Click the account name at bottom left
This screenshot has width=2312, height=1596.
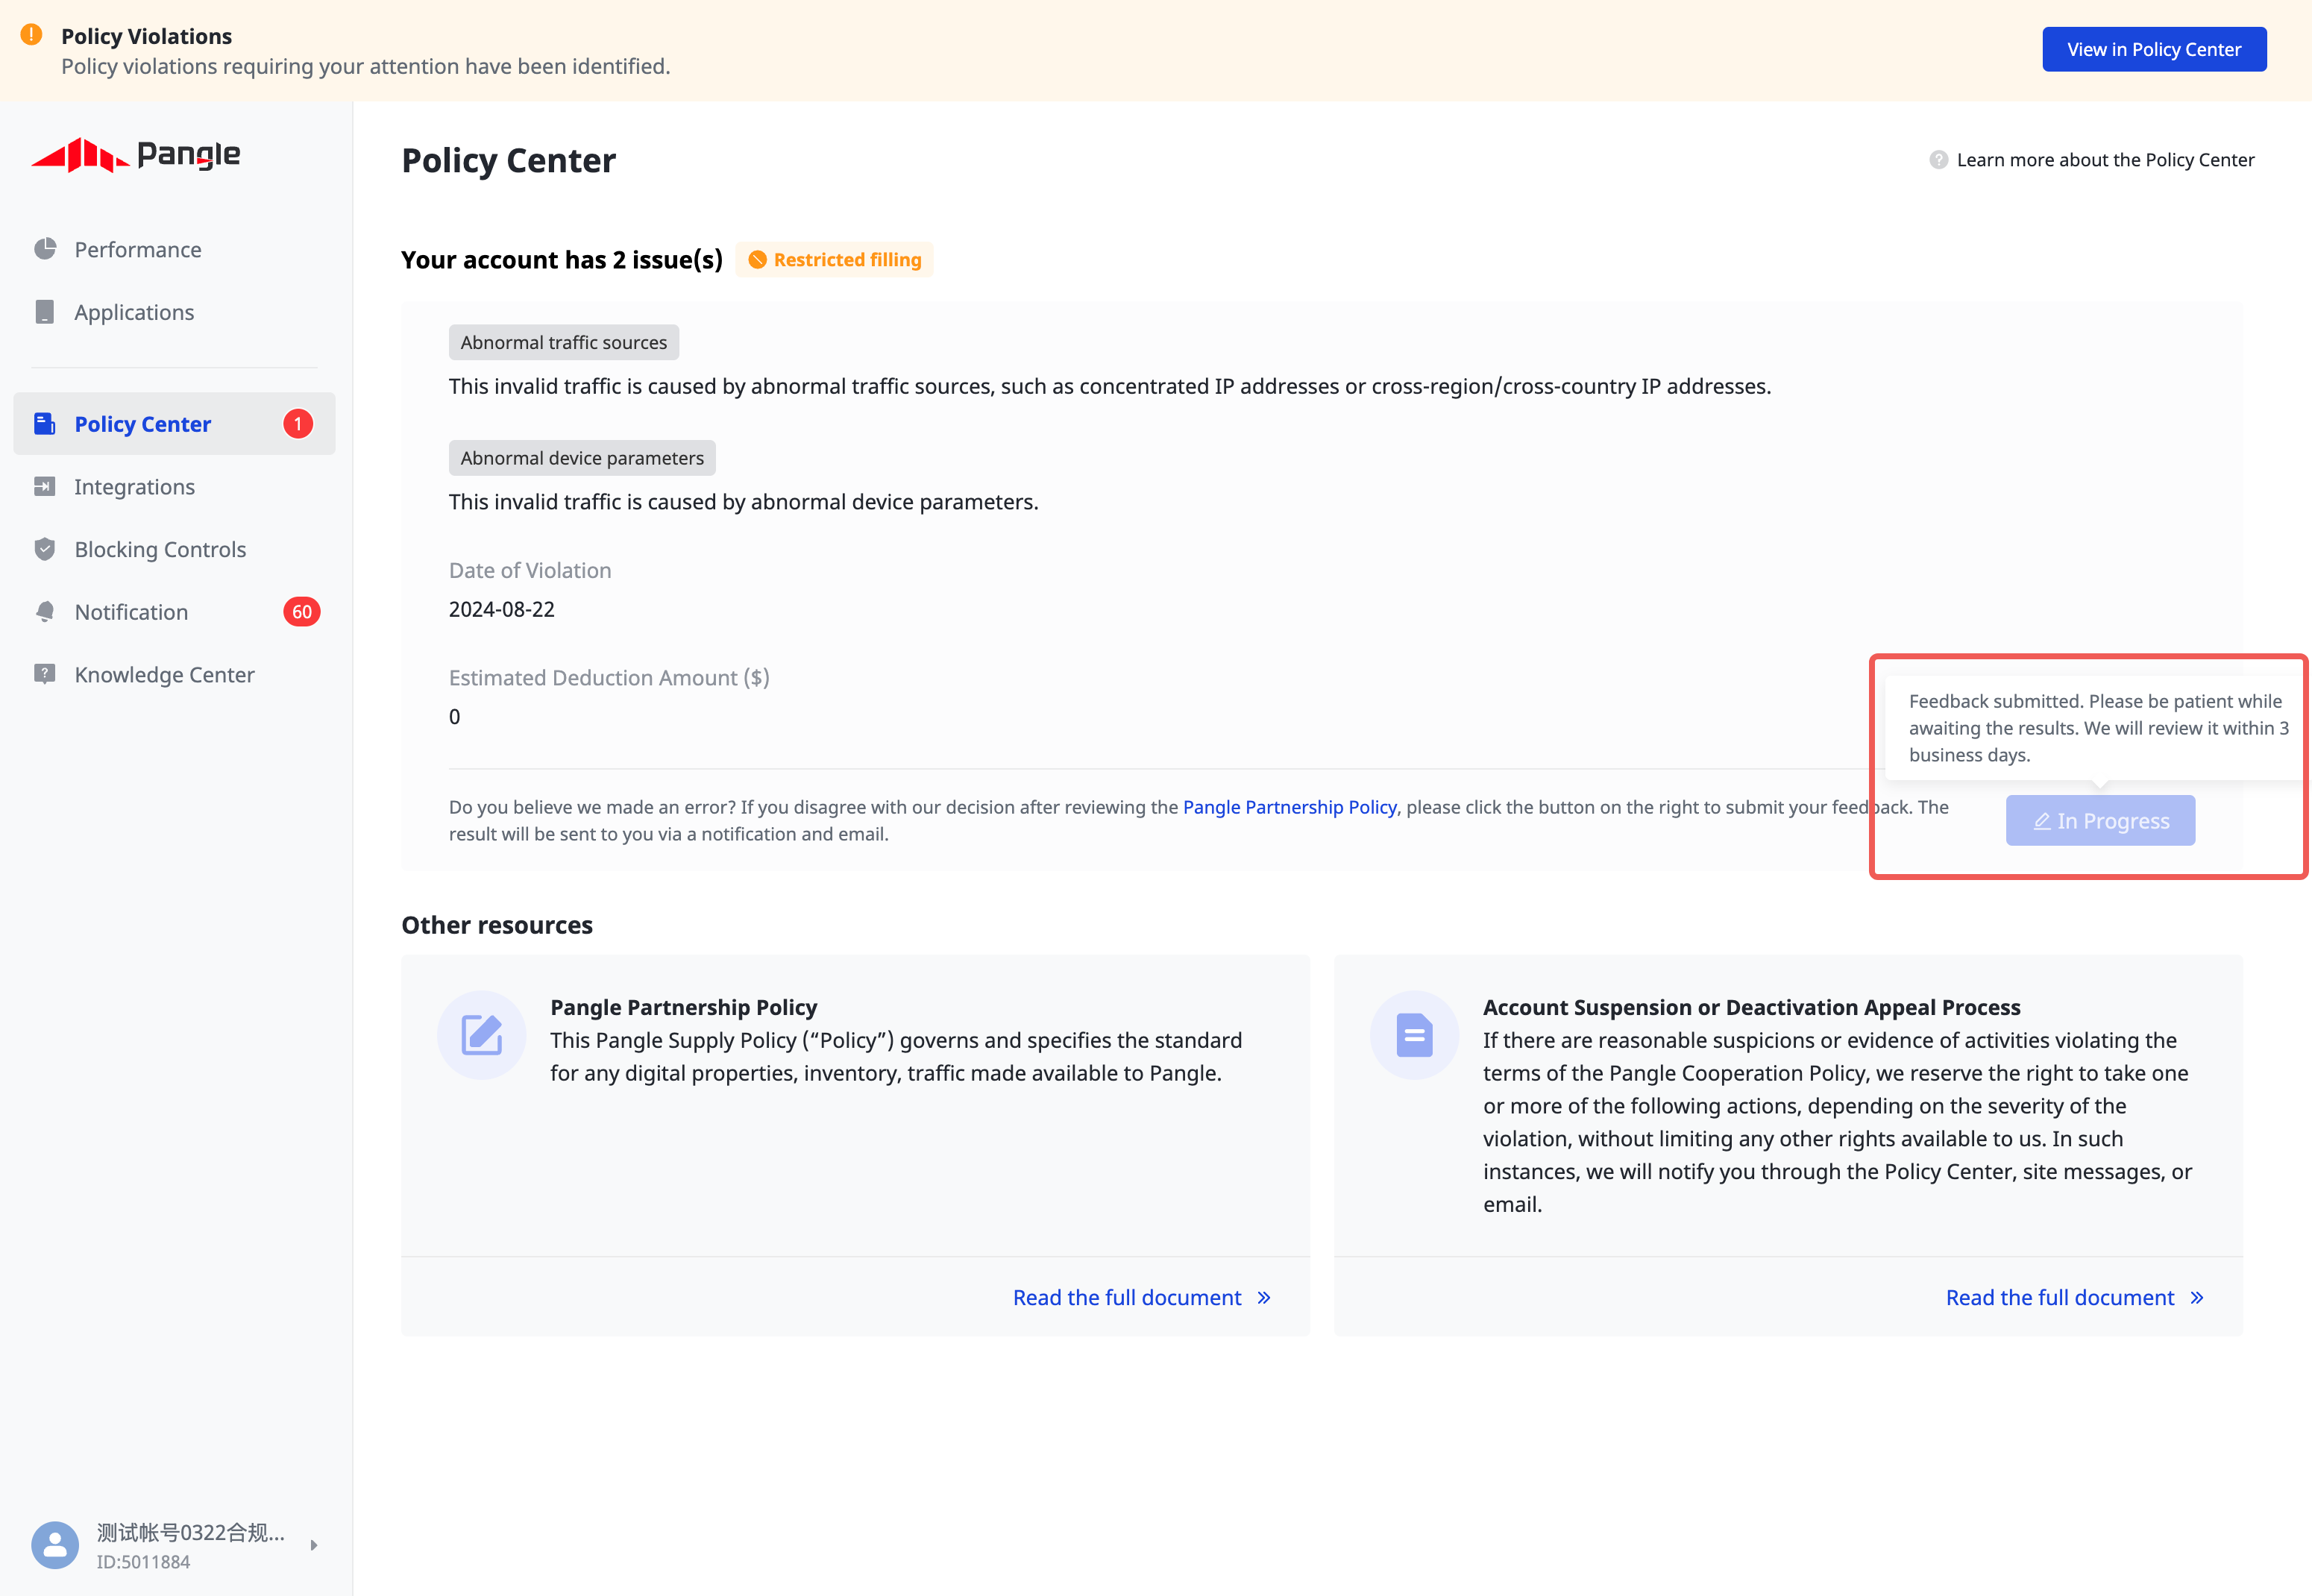[190, 1533]
